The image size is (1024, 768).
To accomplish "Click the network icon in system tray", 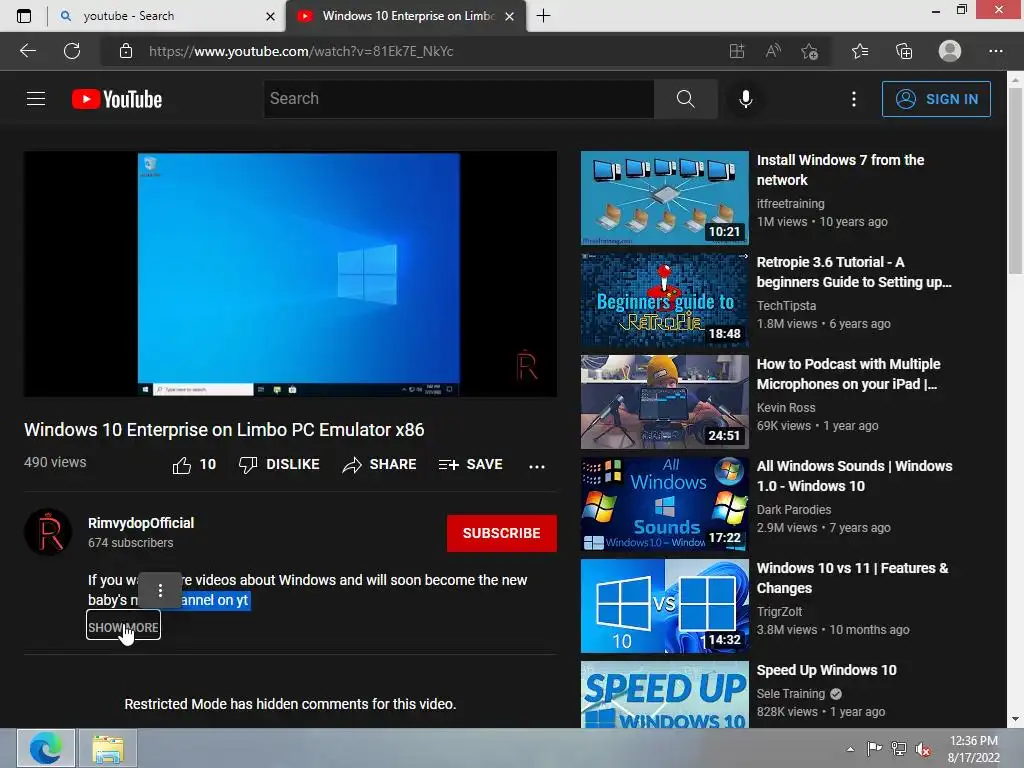I will [899, 749].
